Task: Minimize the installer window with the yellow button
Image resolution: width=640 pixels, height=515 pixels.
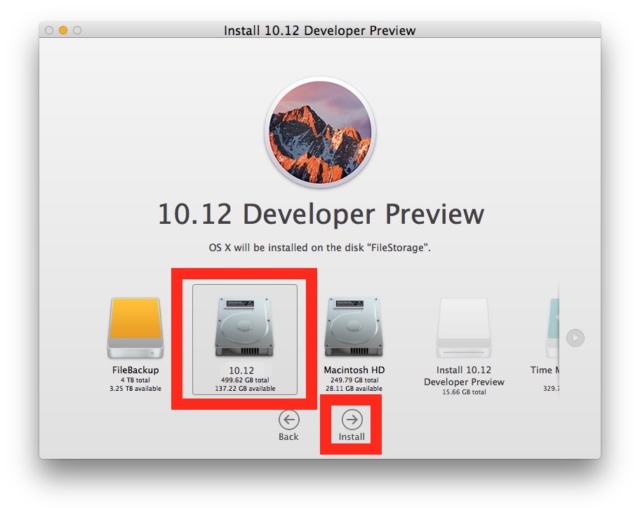Action: 63,30
